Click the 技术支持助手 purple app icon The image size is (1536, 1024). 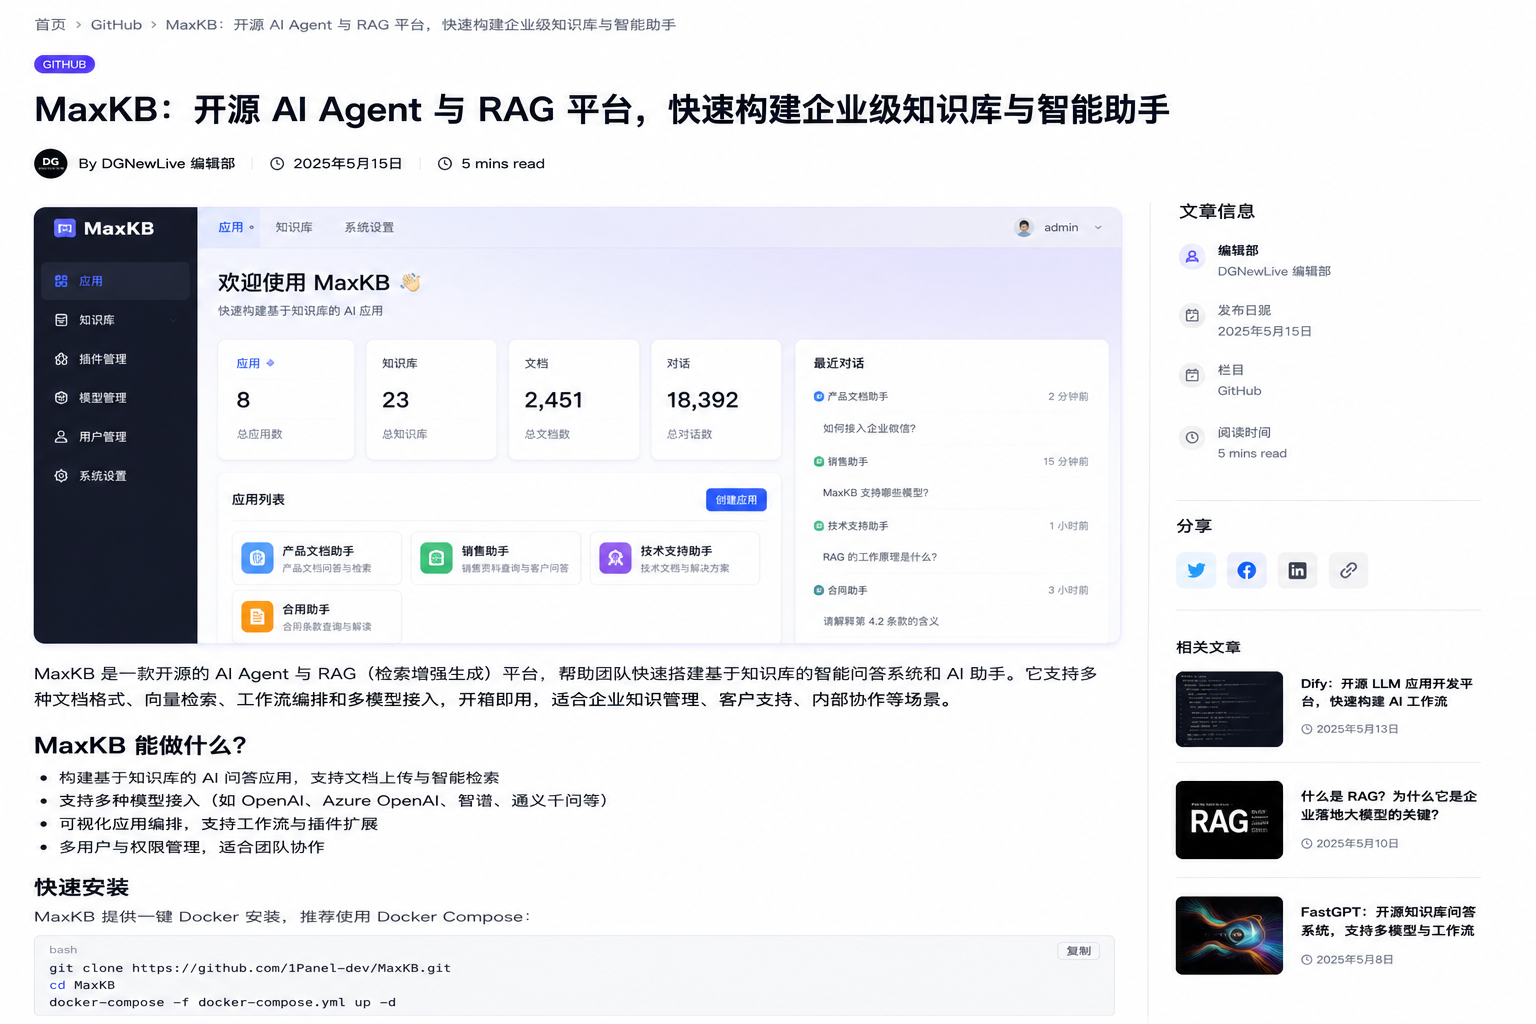(x=615, y=558)
